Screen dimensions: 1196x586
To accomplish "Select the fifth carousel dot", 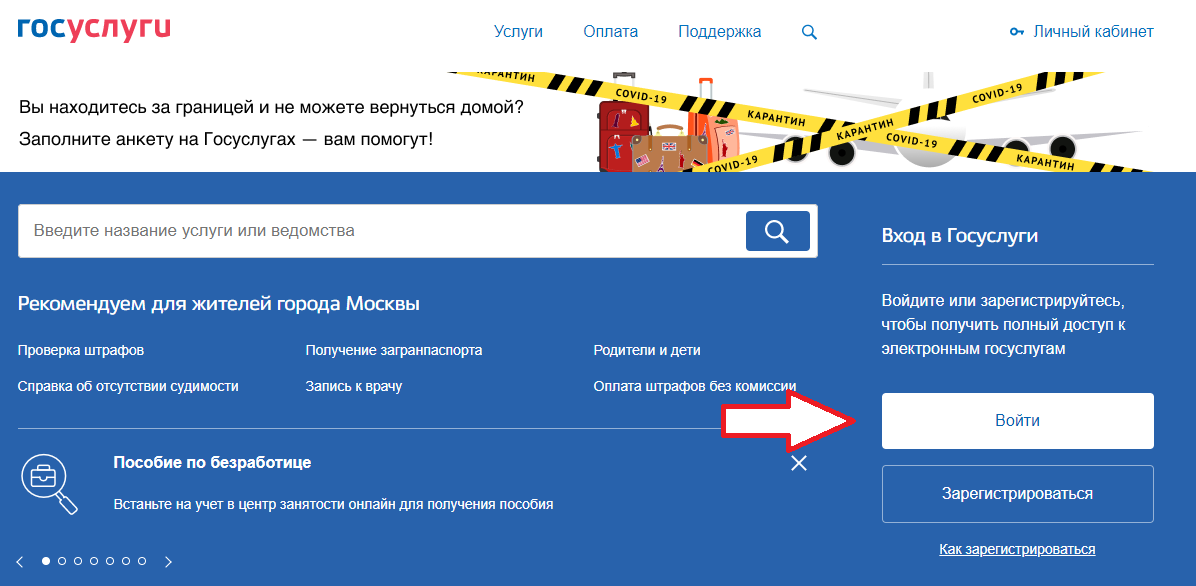I will [x=110, y=561].
